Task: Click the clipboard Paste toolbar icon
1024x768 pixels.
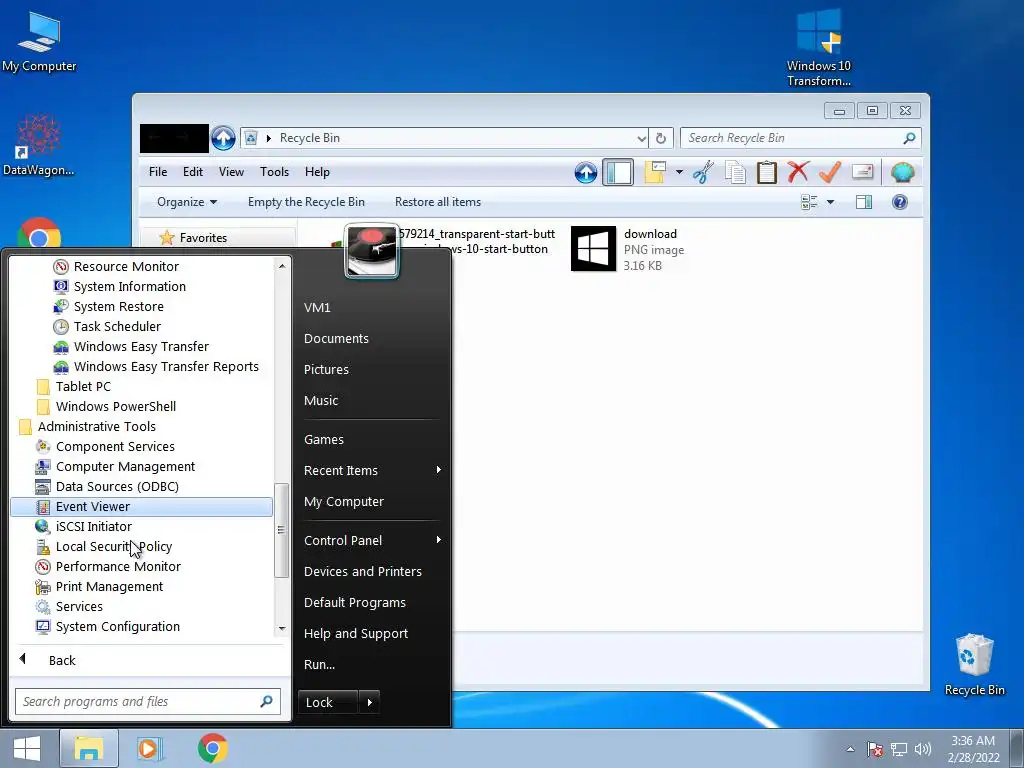Action: (767, 172)
